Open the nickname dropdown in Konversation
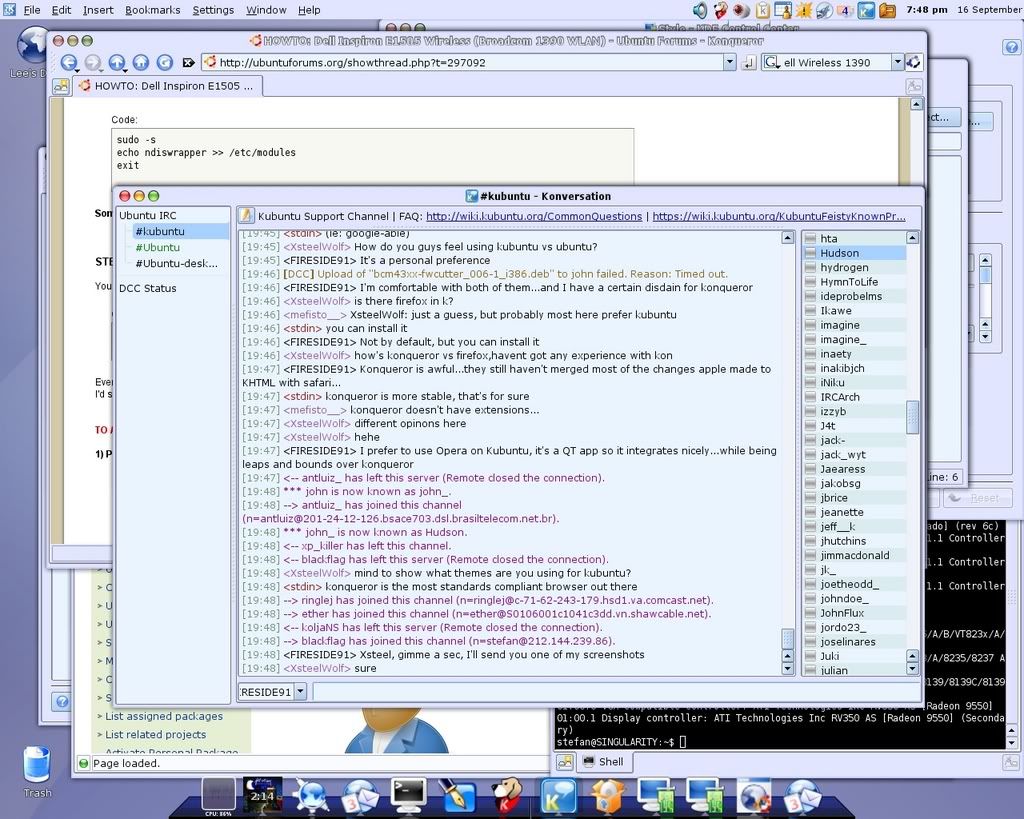Viewport: 1024px width, 819px height. tap(300, 691)
